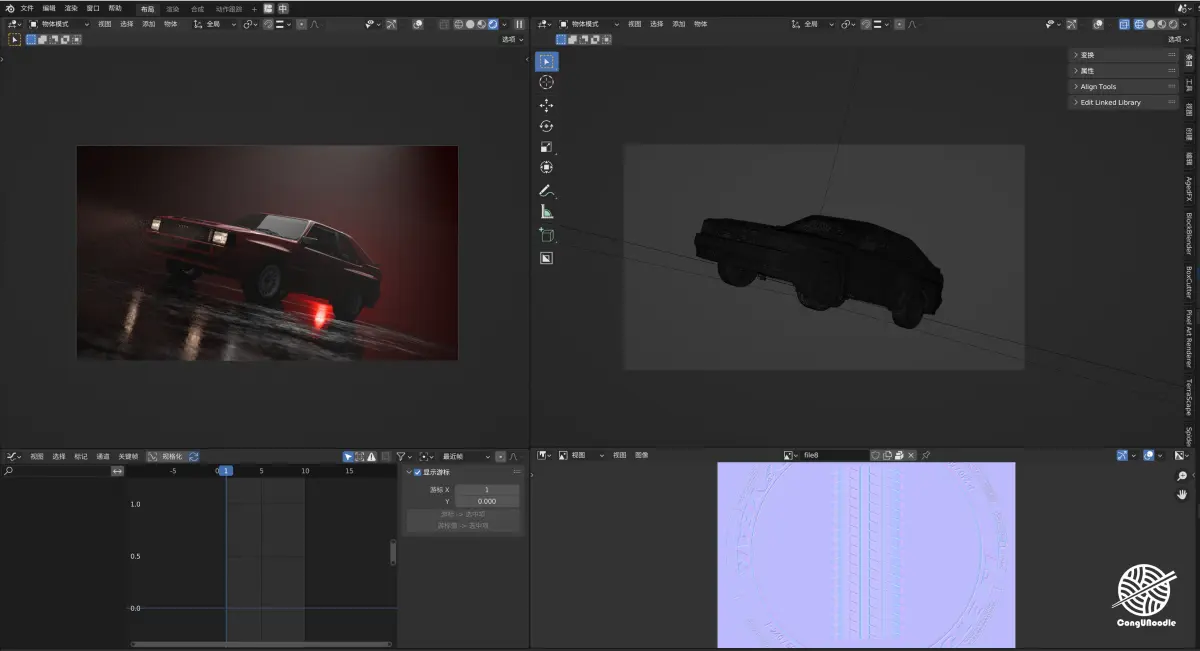Open 图像 menu in image editor
This screenshot has height=651, width=1200.
pyautogui.click(x=642, y=455)
